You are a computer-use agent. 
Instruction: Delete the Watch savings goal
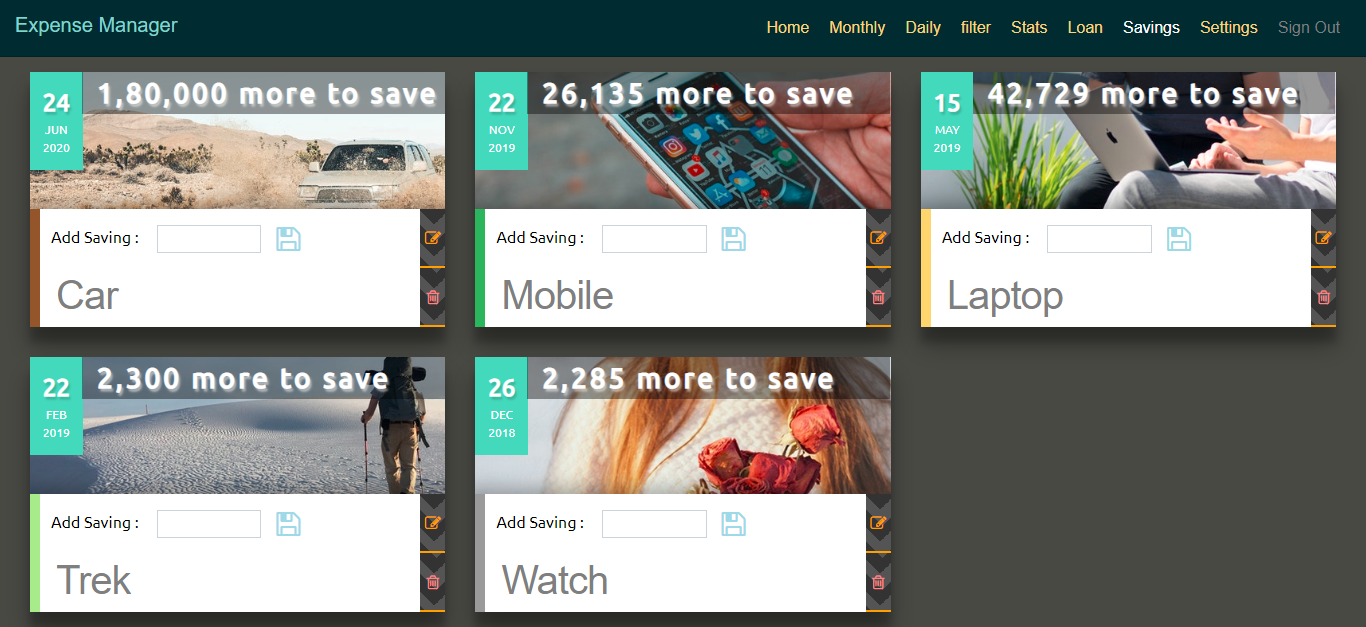tap(878, 582)
